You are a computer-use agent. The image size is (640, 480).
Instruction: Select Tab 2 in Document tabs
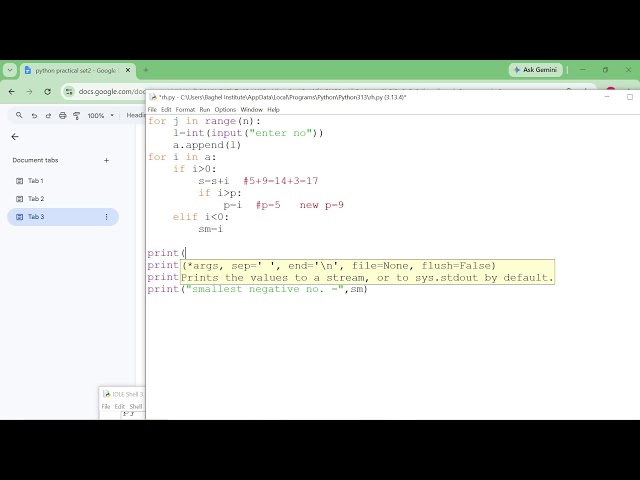coord(63,199)
